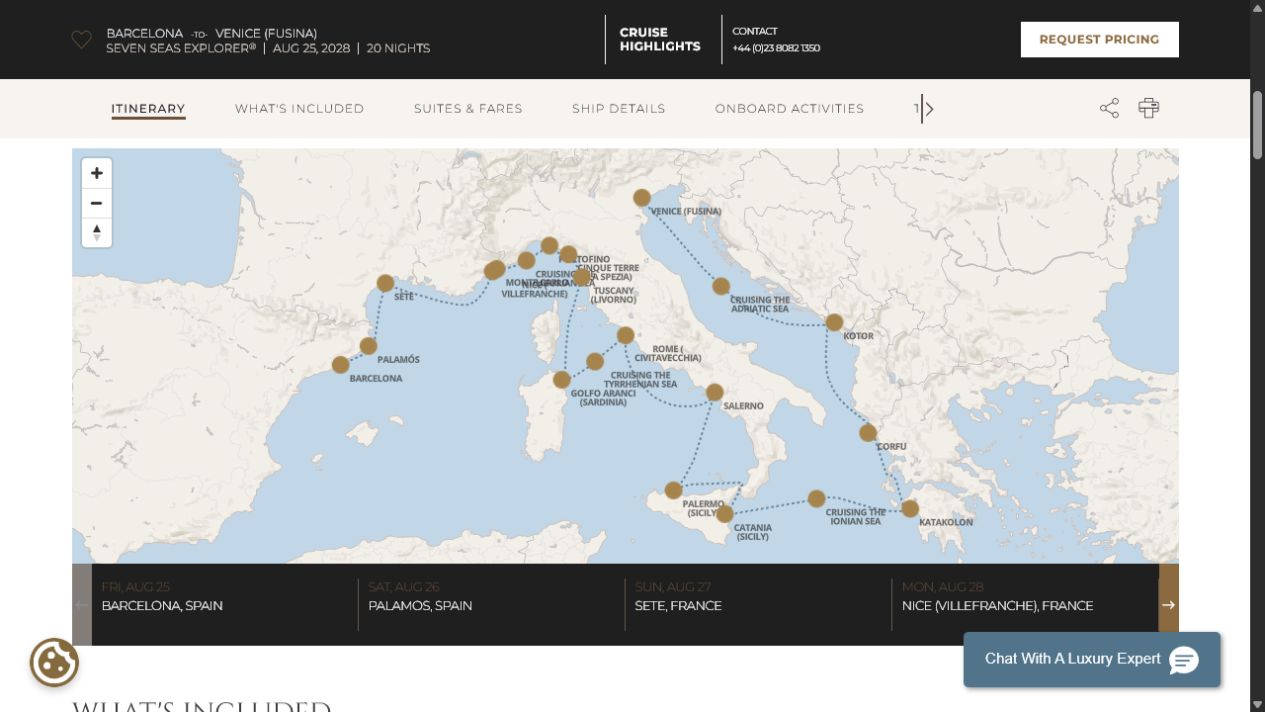
Task: Open cookie preferences icon
Action: point(54,662)
